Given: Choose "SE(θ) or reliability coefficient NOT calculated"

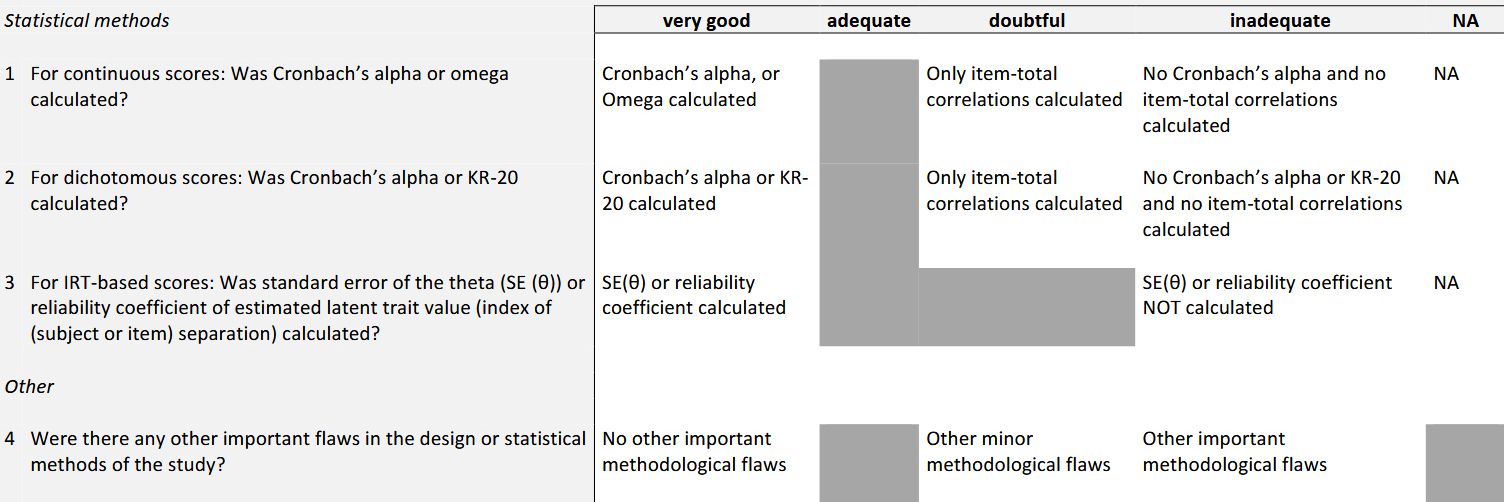Looking at the screenshot, I should 1267,295.
